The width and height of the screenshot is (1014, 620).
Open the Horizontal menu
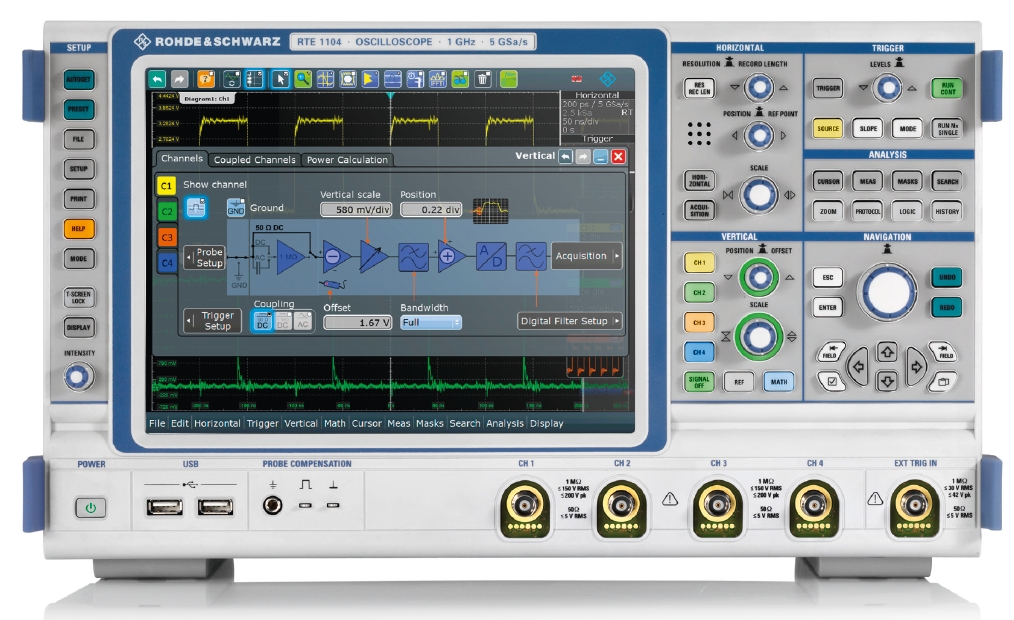point(217,423)
